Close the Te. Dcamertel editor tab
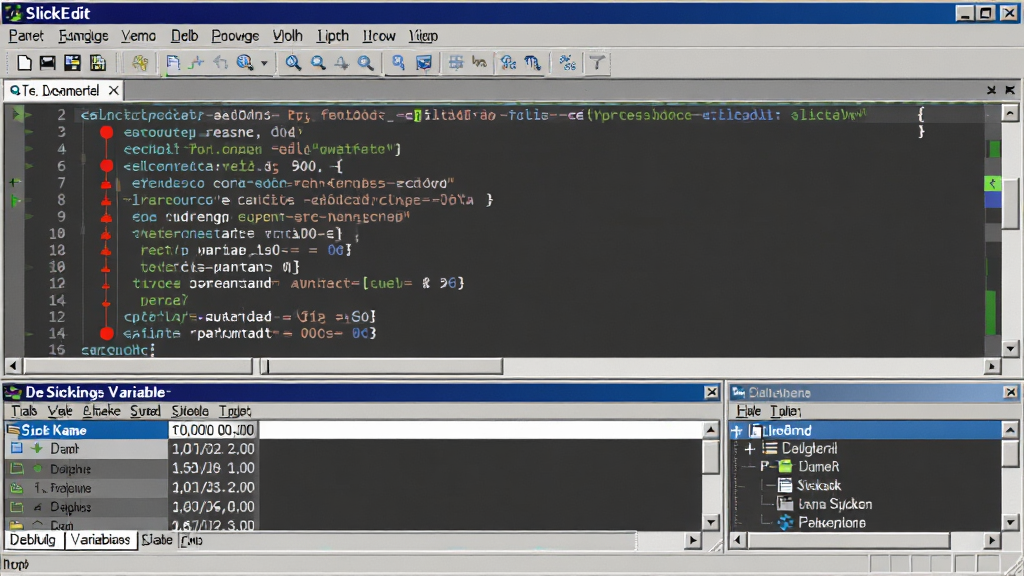 114,90
